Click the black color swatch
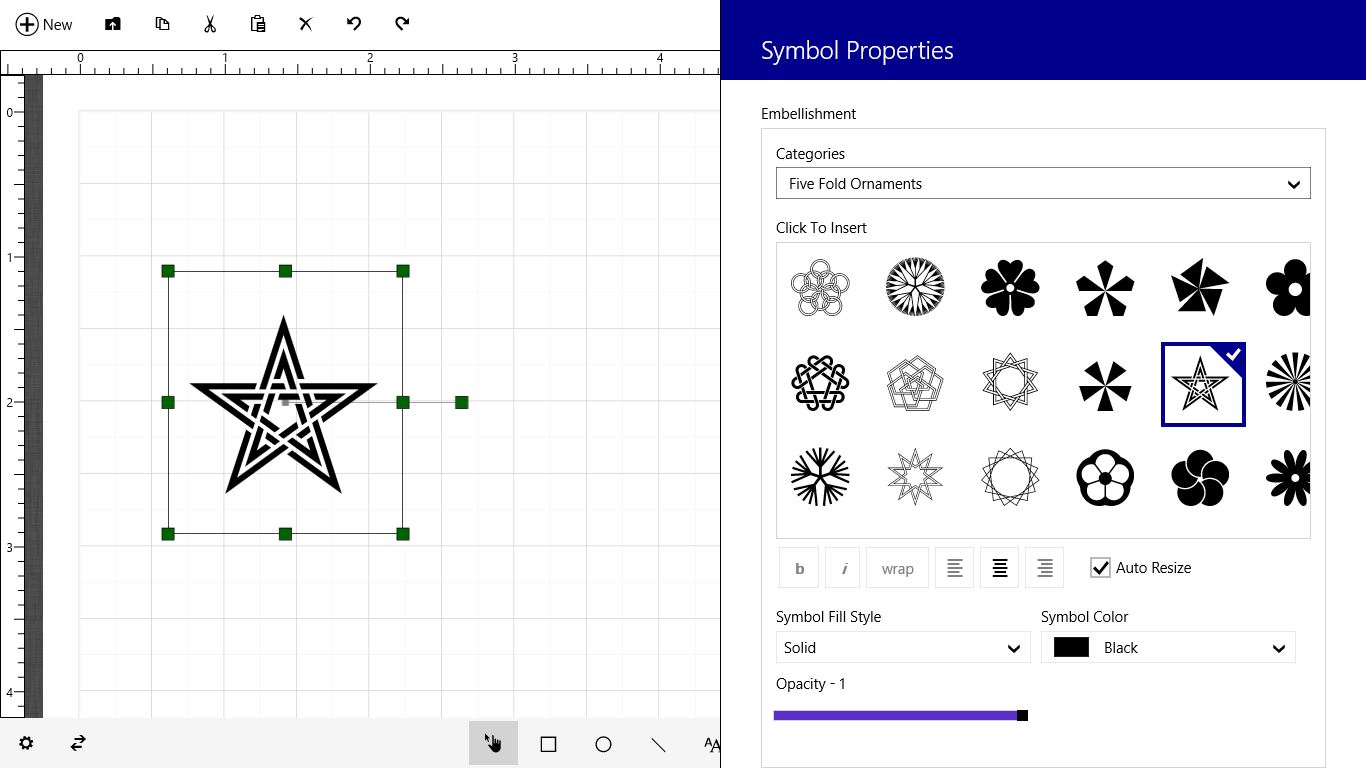Screen dimensions: 1366x768 tap(1071, 648)
